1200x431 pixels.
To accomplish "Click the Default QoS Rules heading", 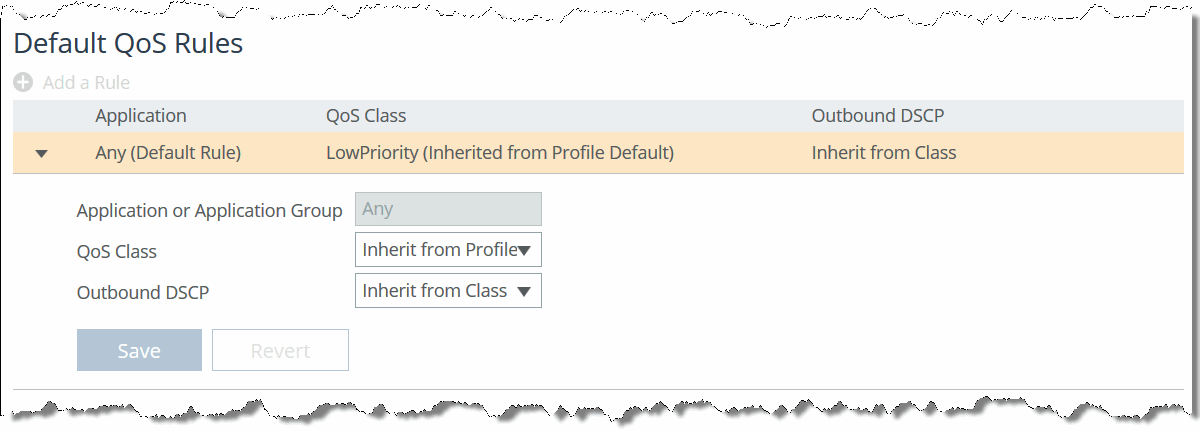I will [x=128, y=44].
